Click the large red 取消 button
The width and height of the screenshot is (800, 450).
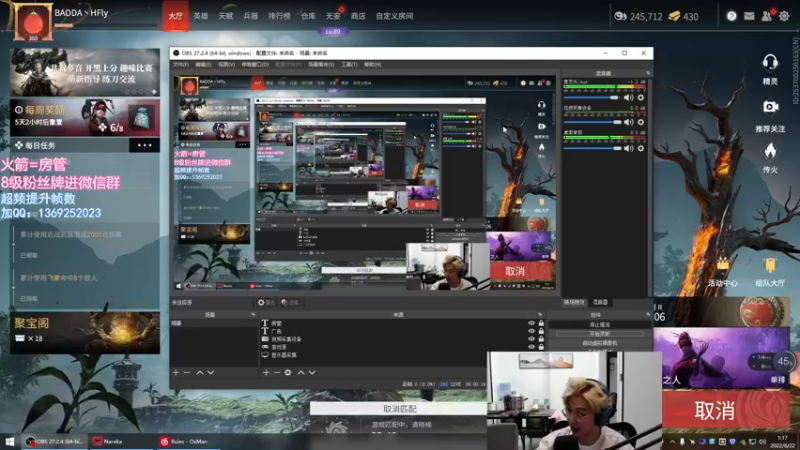point(726,410)
